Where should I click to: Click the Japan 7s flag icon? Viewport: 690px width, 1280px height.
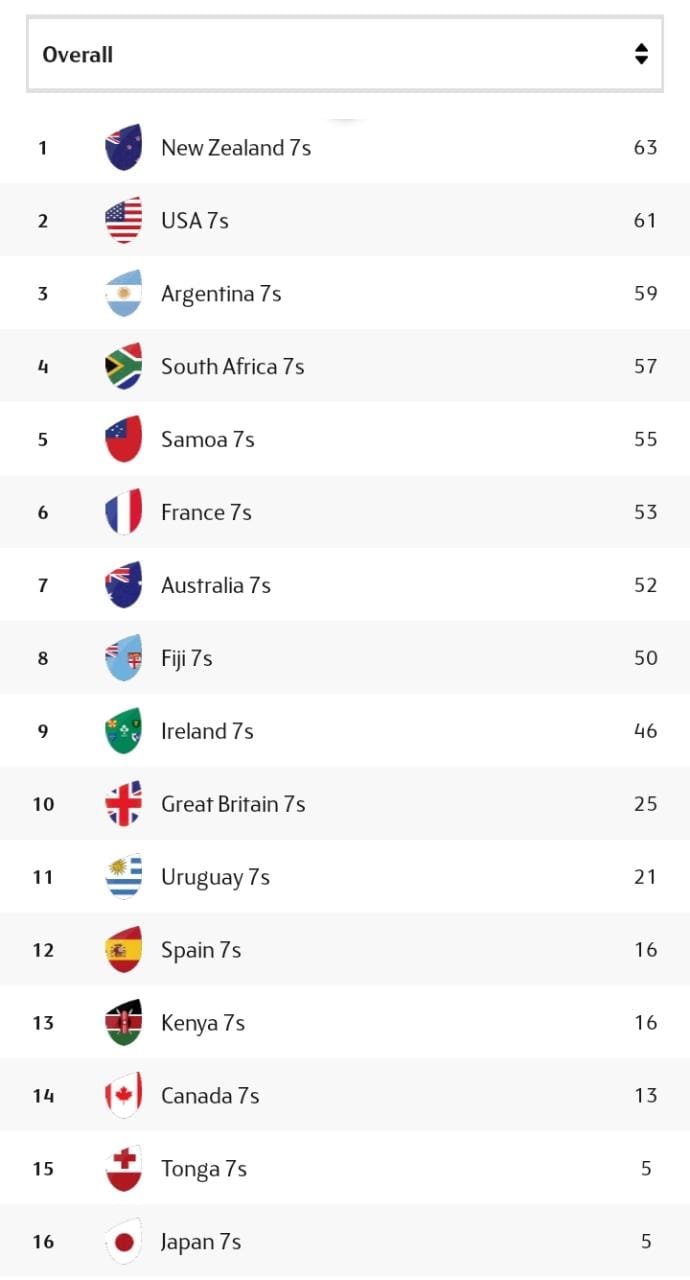124,1242
